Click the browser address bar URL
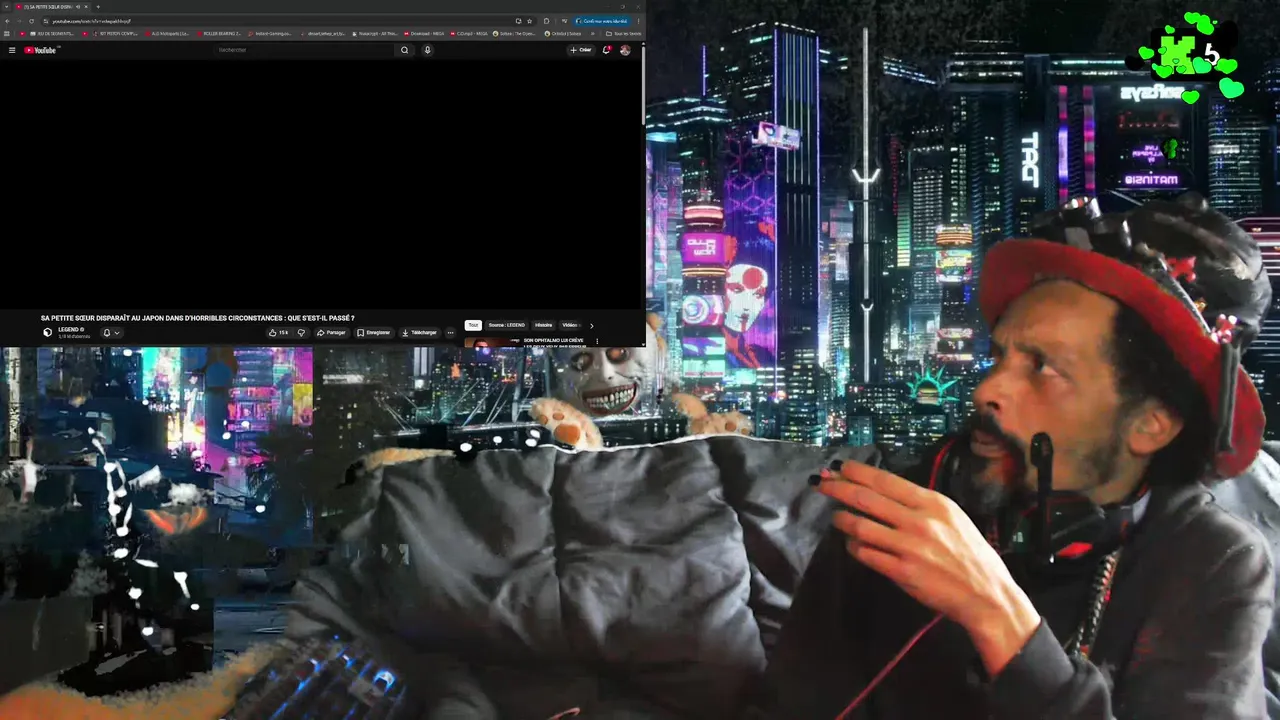 [x=92, y=21]
